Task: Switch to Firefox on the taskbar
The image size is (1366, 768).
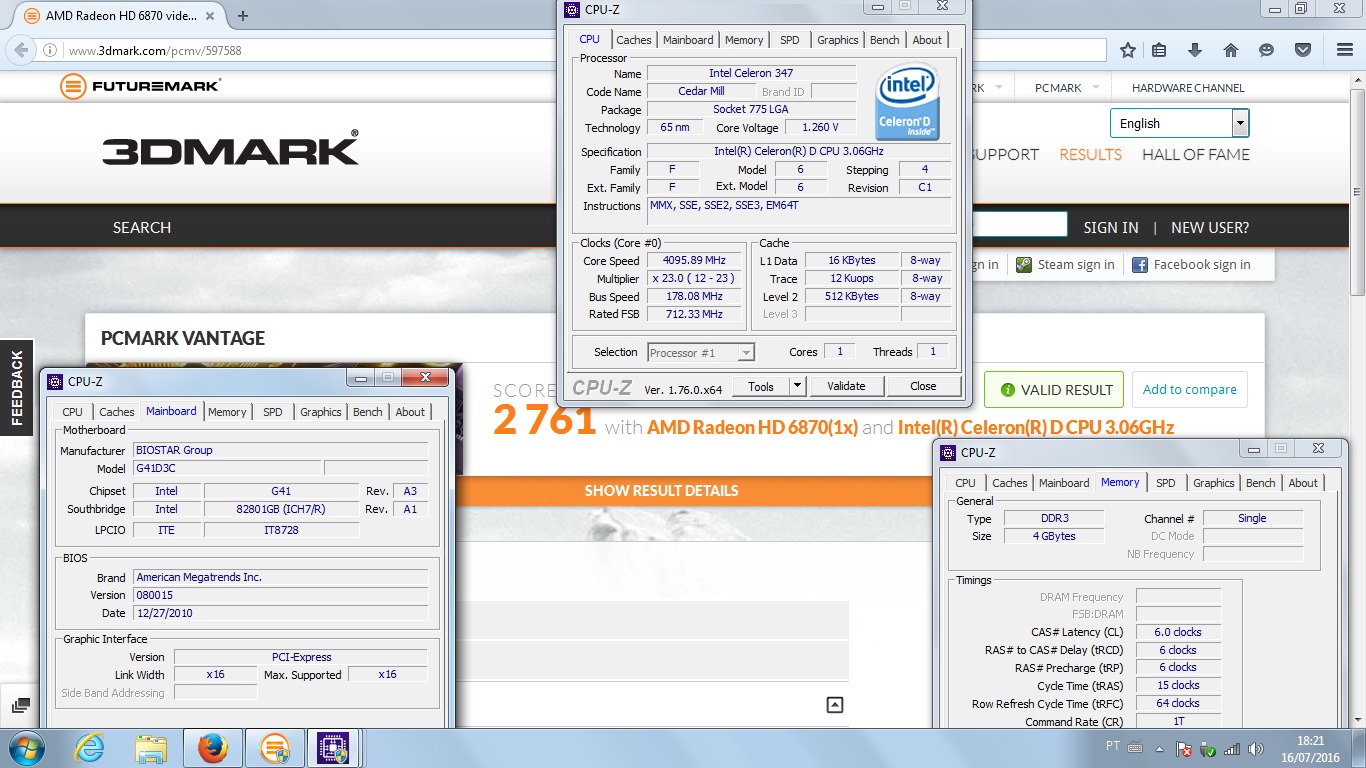Action: click(x=212, y=748)
